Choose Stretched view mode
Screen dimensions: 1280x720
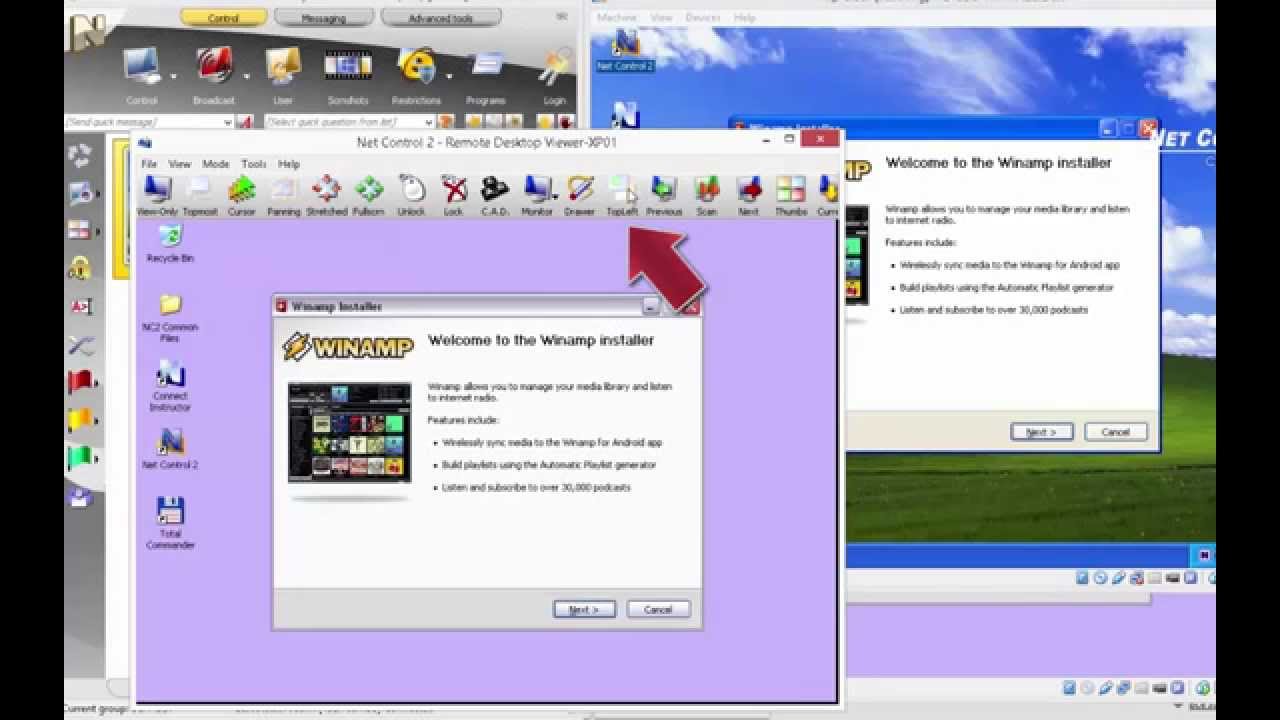tap(326, 195)
